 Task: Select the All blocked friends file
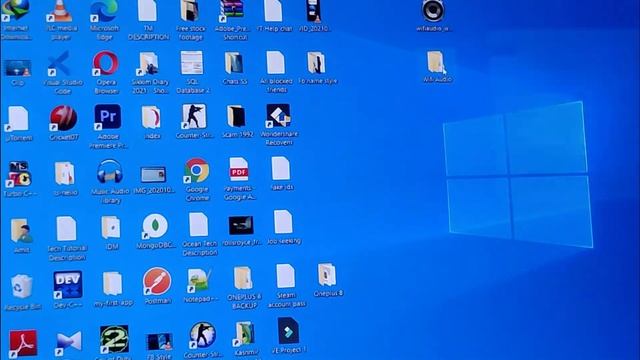[276, 63]
